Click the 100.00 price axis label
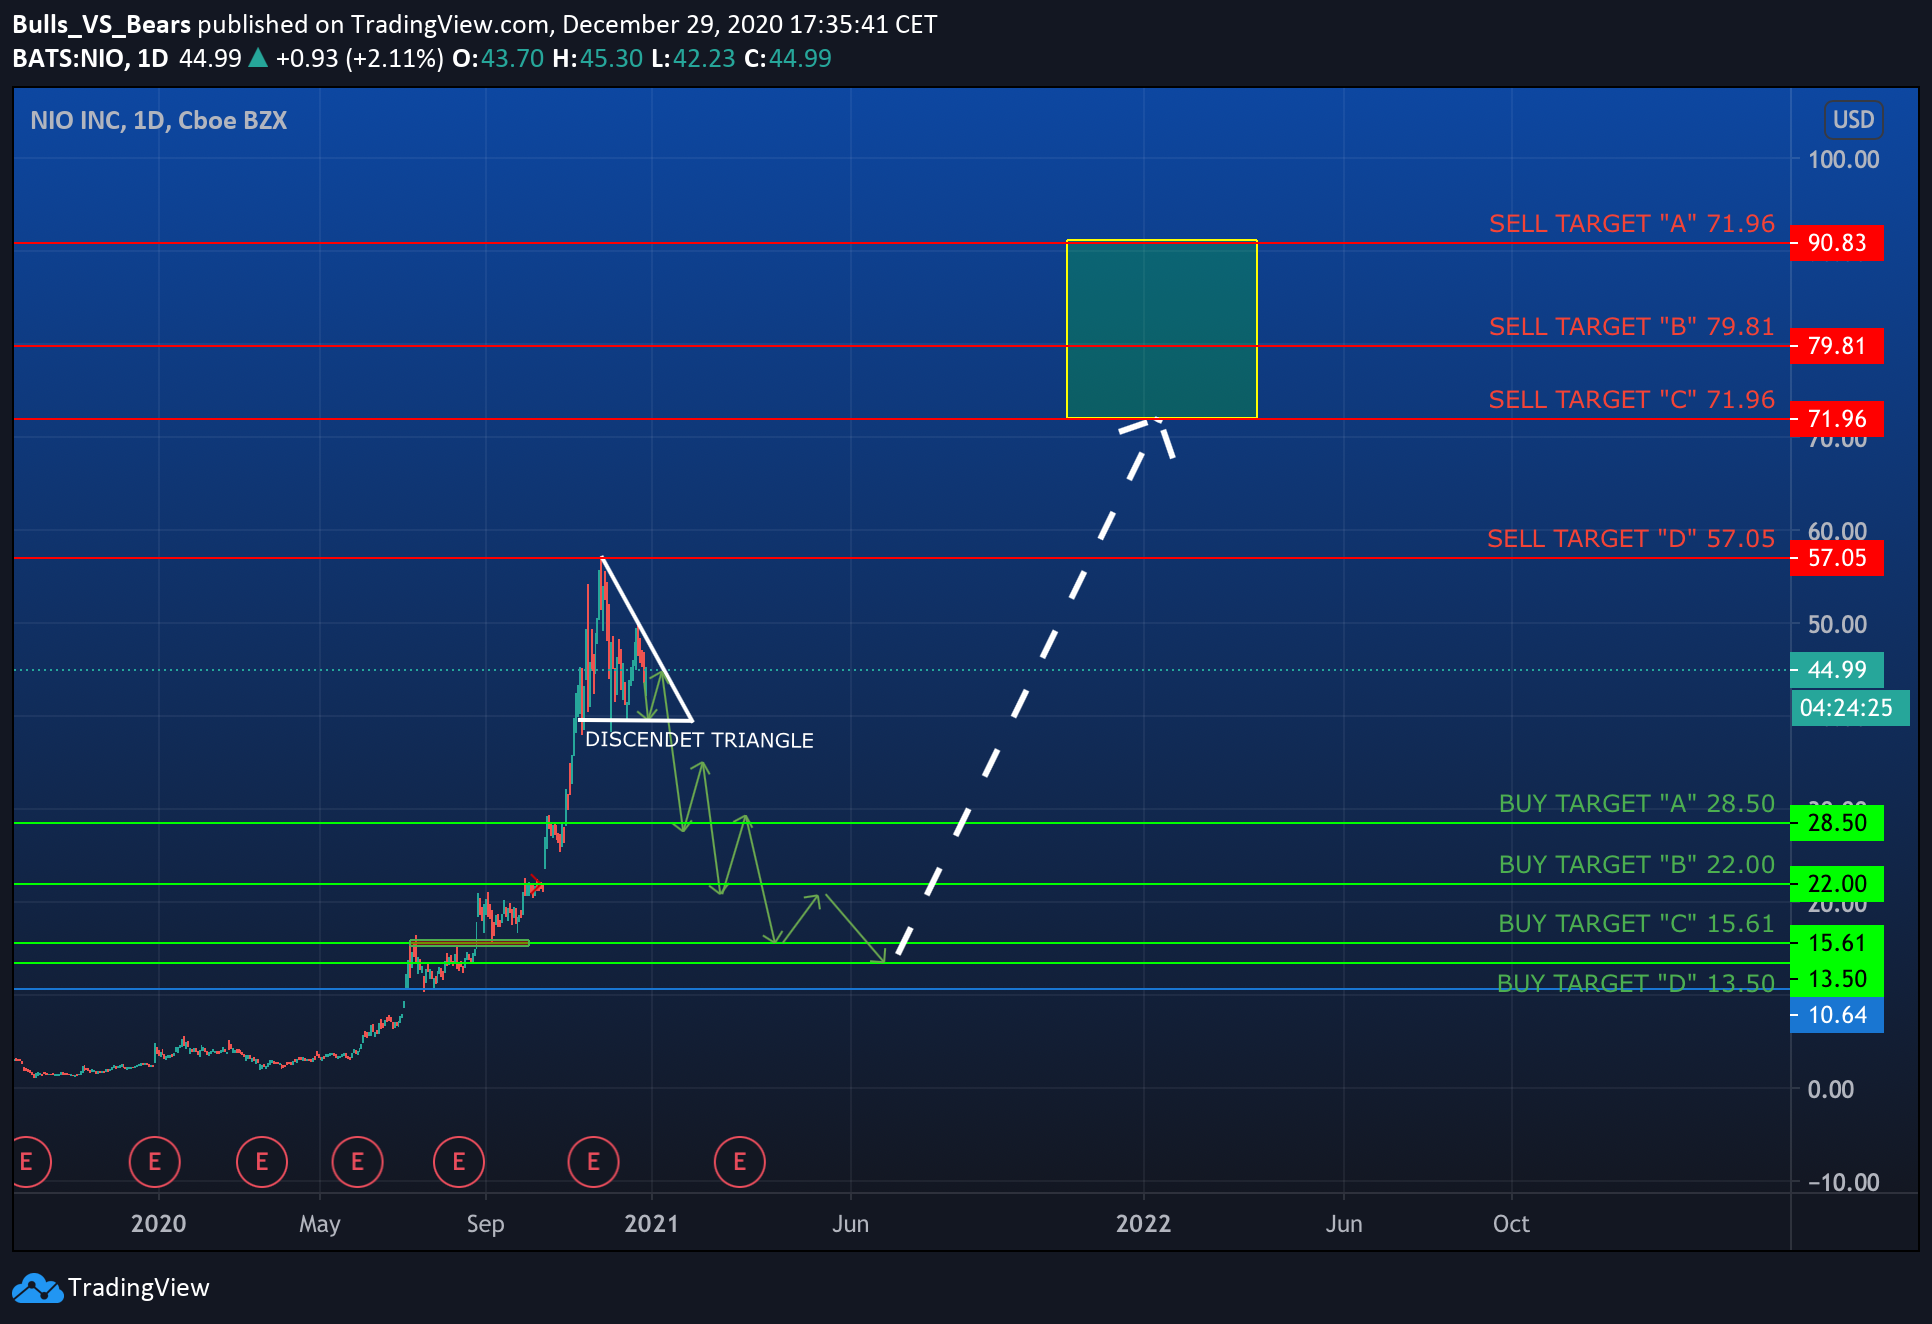Screen dimensions: 1932x1324 coord(1843,160)
